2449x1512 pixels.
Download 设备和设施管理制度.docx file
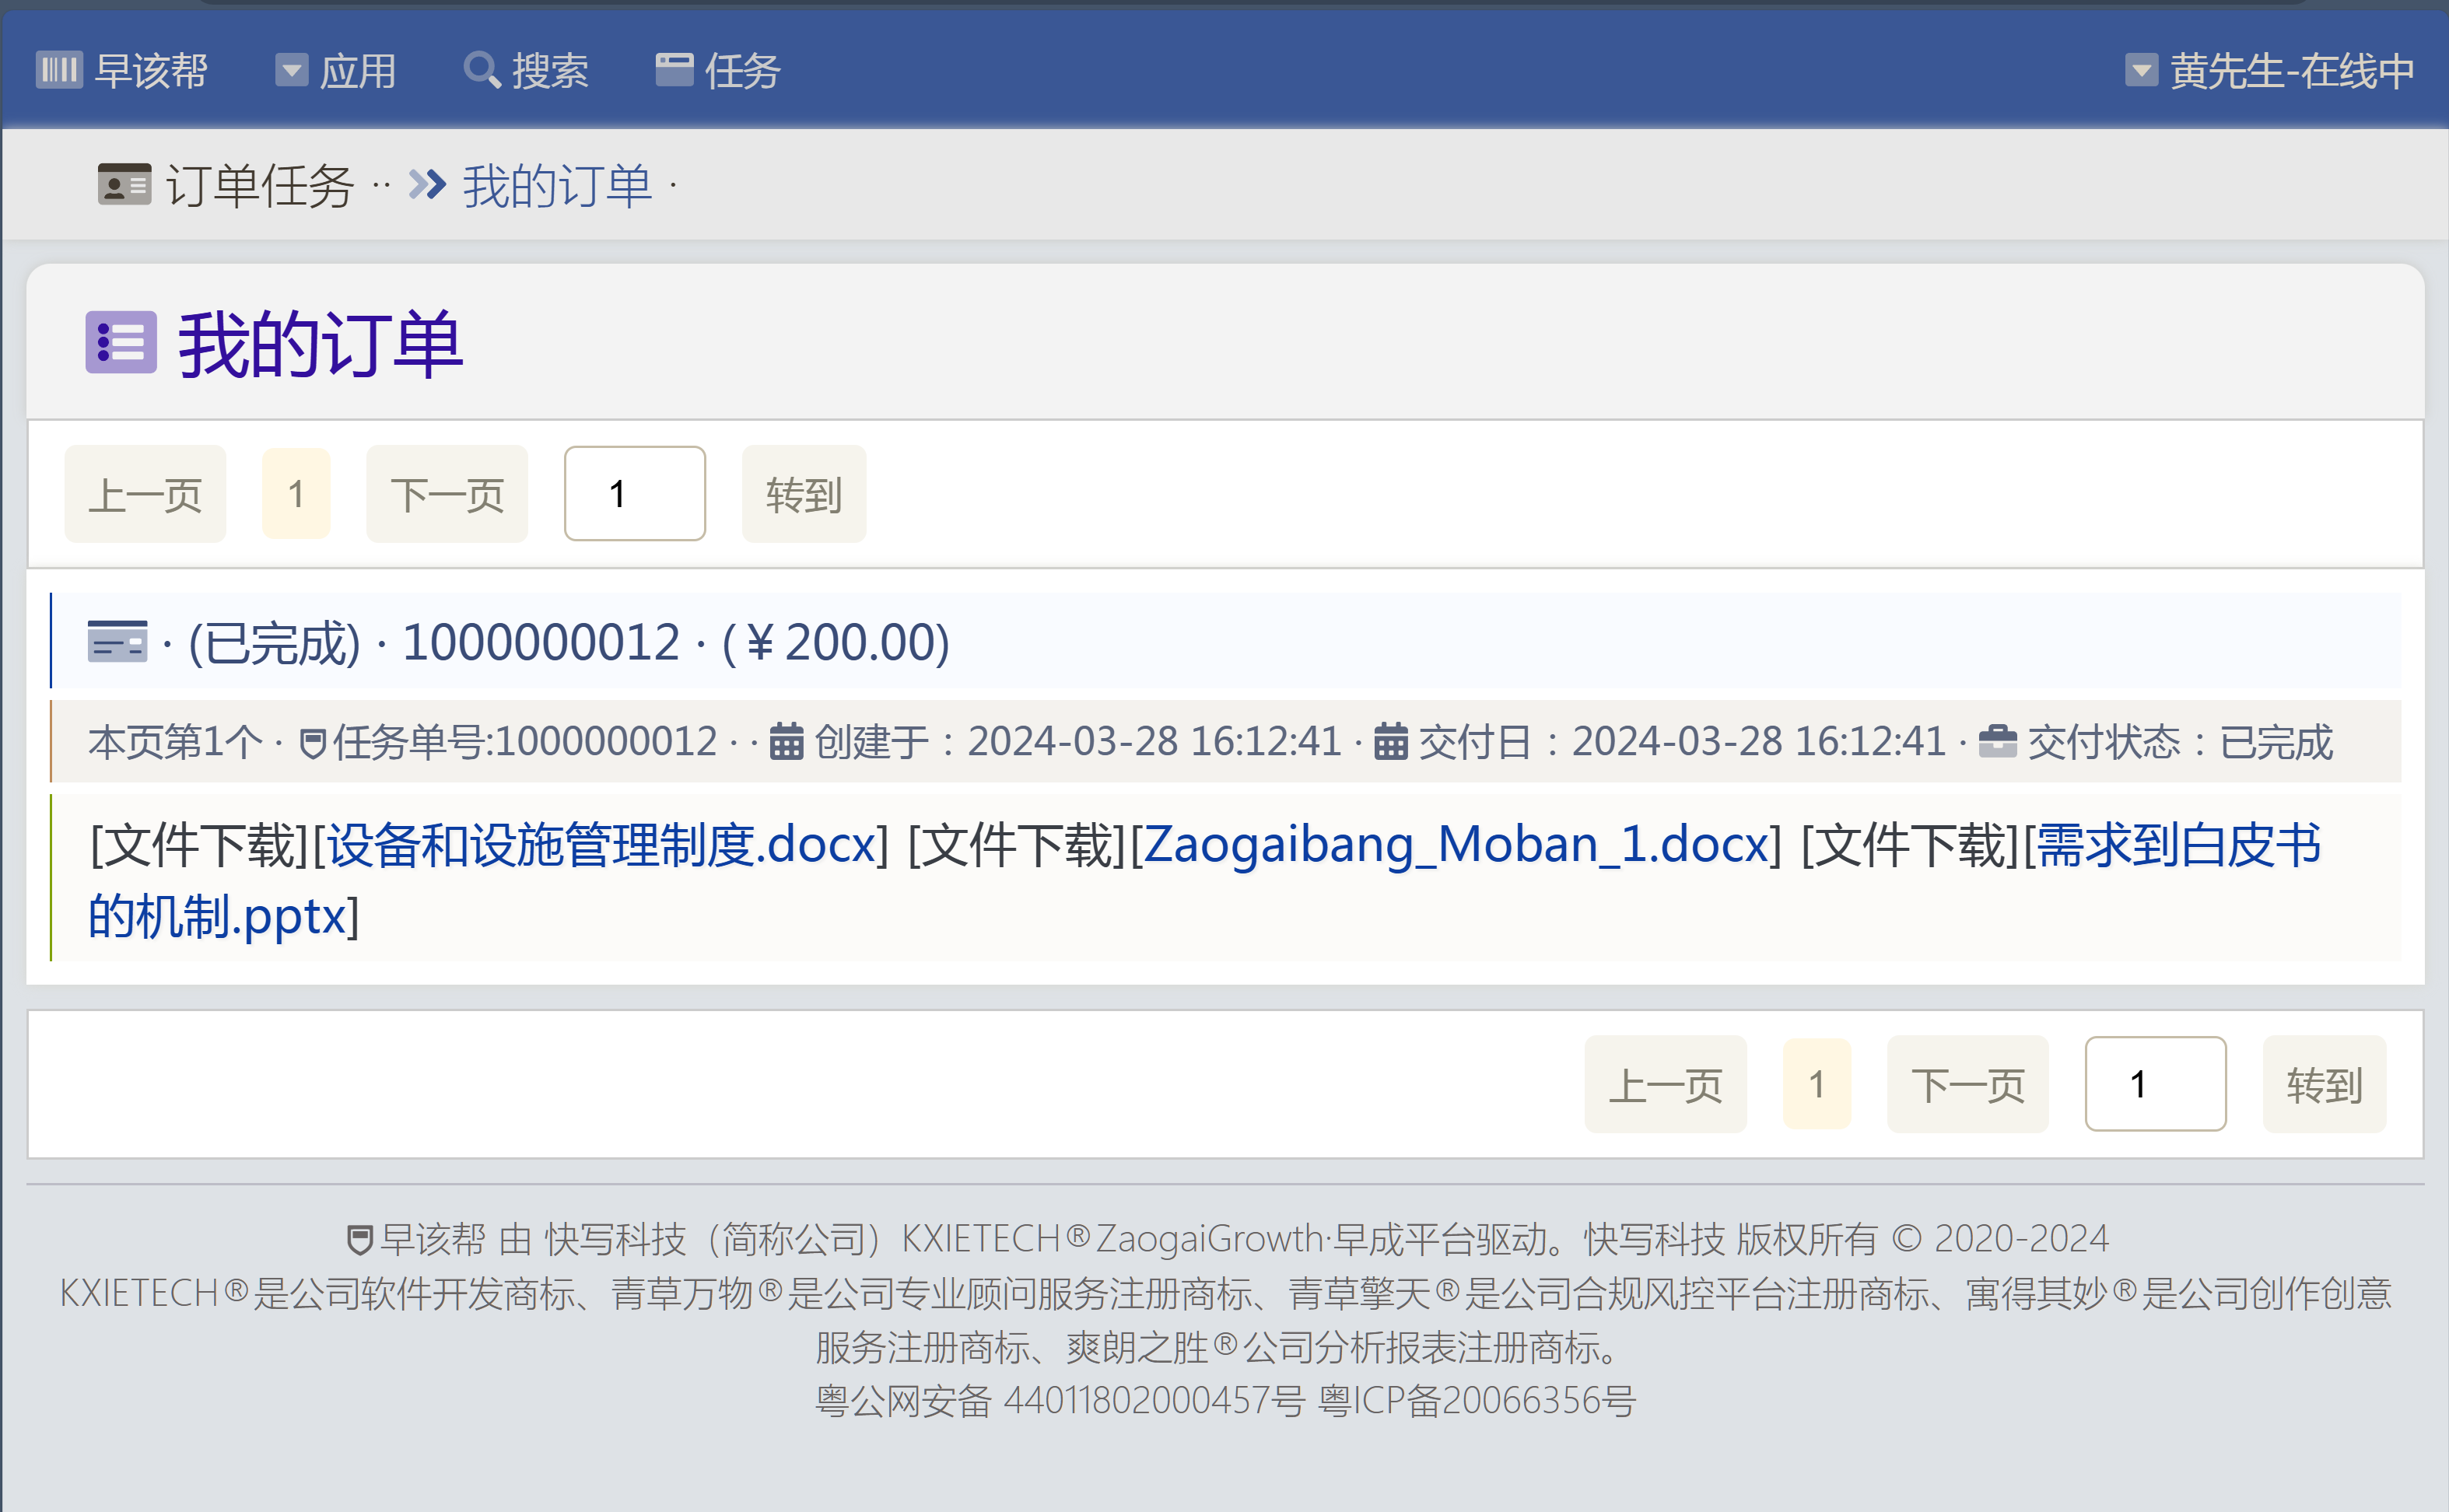coord(601,844)
